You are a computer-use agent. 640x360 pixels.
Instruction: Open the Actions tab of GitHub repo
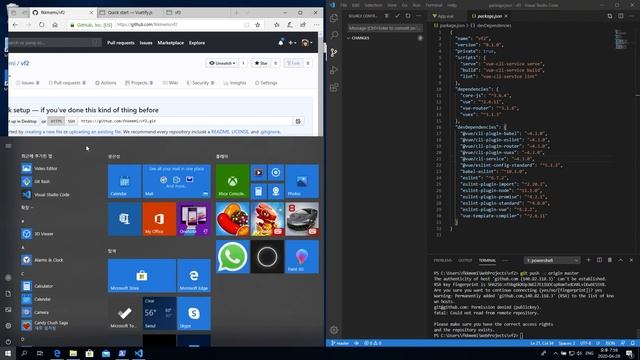tap(106, 83)
